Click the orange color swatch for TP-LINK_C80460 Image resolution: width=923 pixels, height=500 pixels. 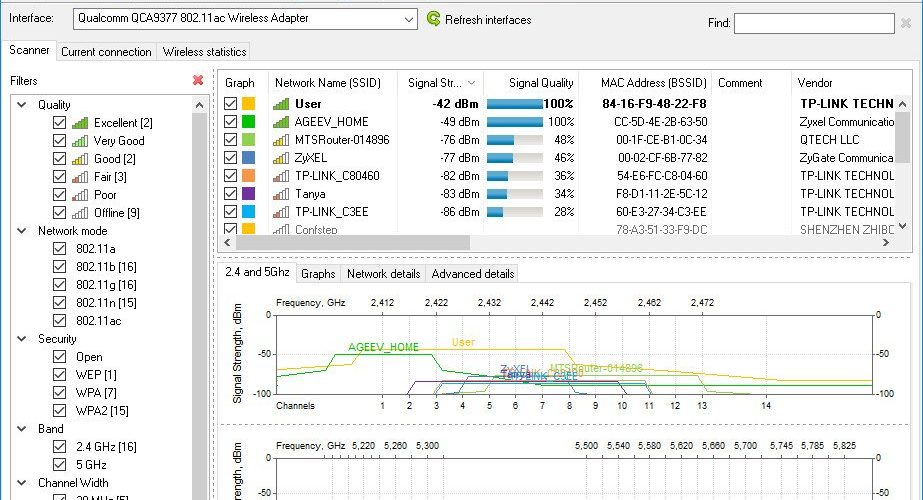click(x=248, y=176)
